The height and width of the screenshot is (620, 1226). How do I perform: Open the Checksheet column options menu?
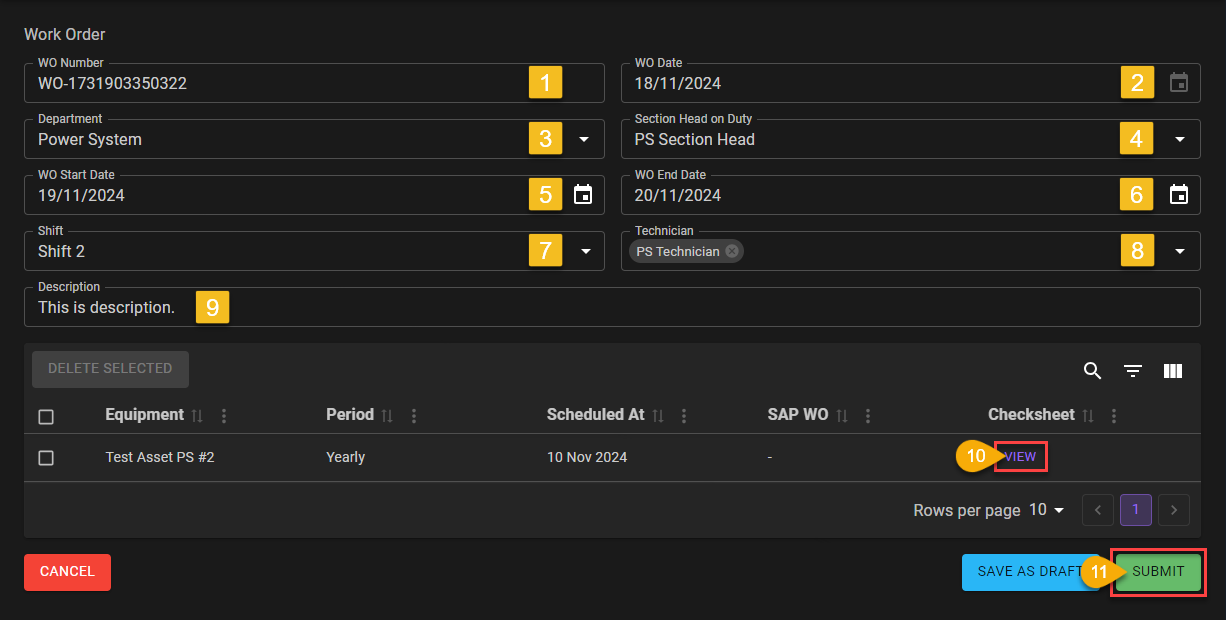1114,415
